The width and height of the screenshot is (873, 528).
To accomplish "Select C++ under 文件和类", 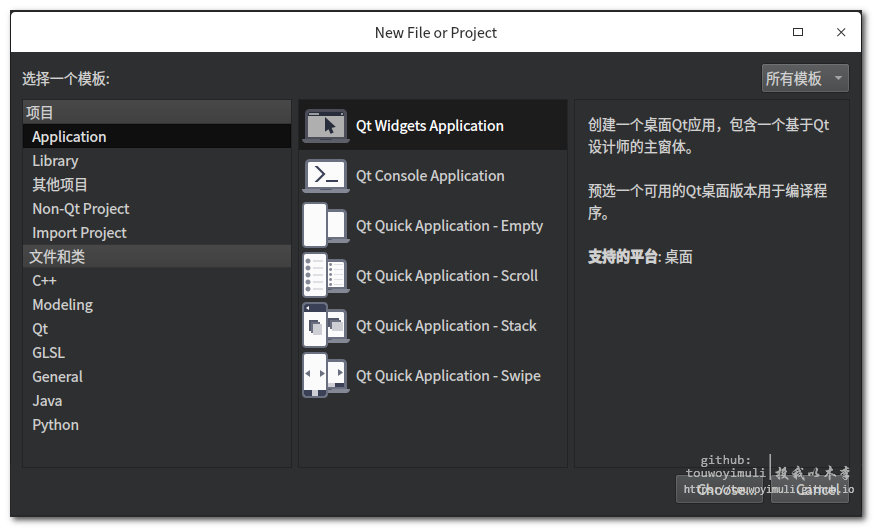I will 157,280.
